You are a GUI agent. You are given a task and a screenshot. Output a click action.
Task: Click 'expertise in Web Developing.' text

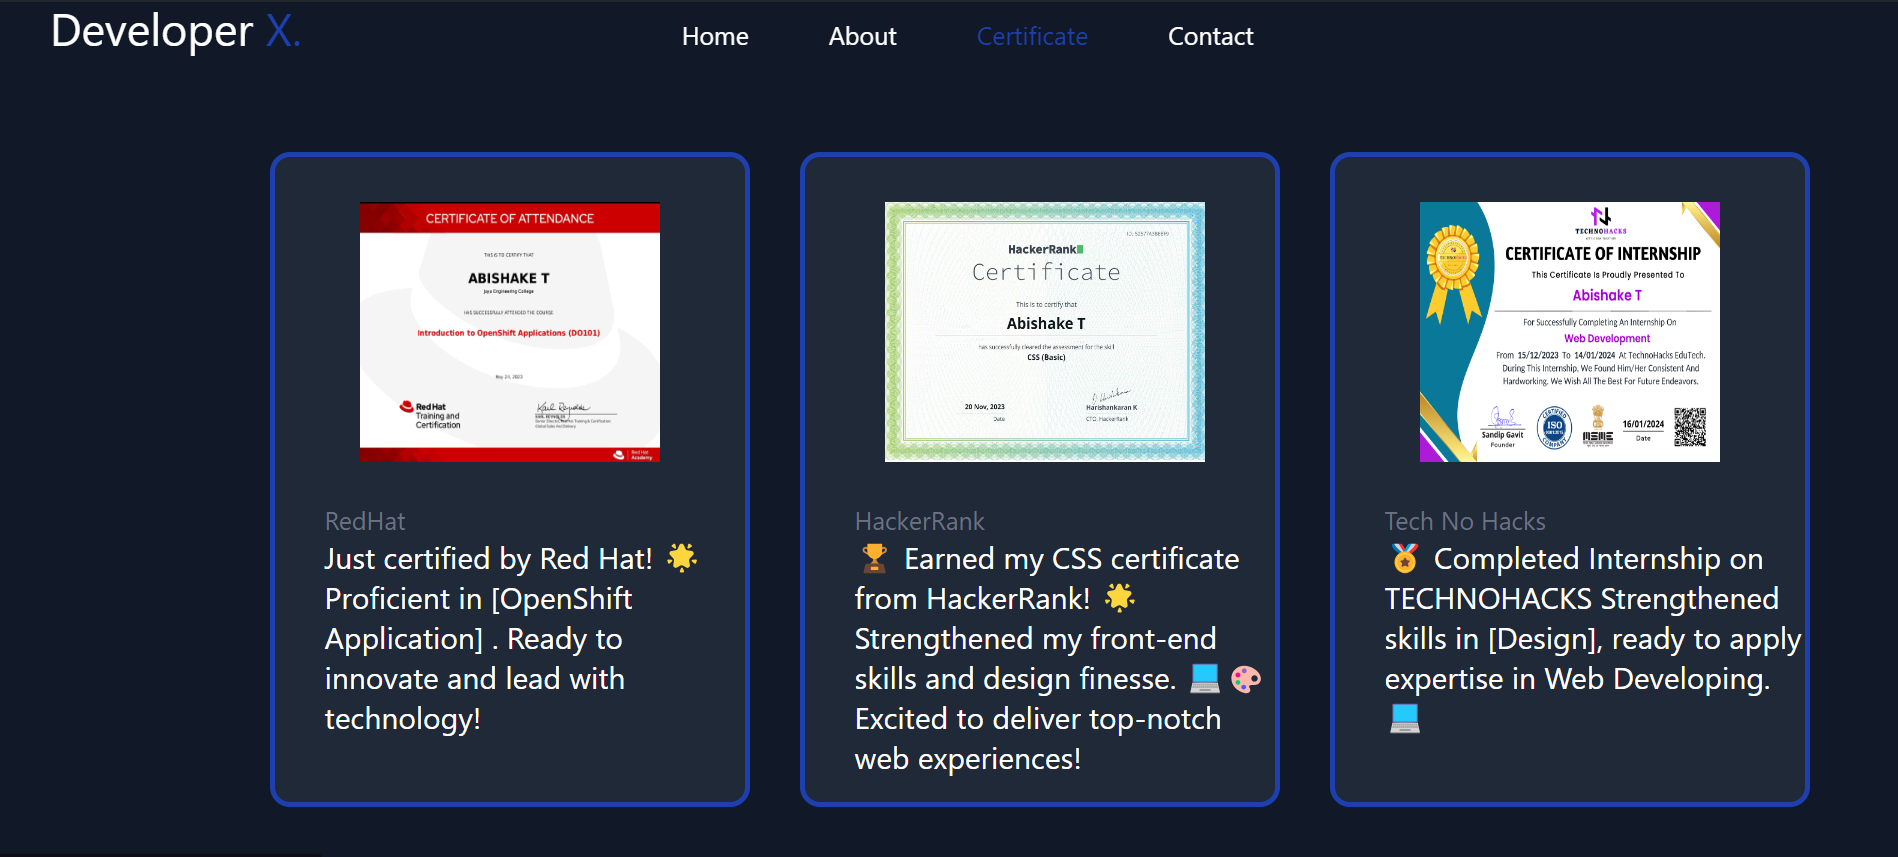click(x=1577, y=679)
